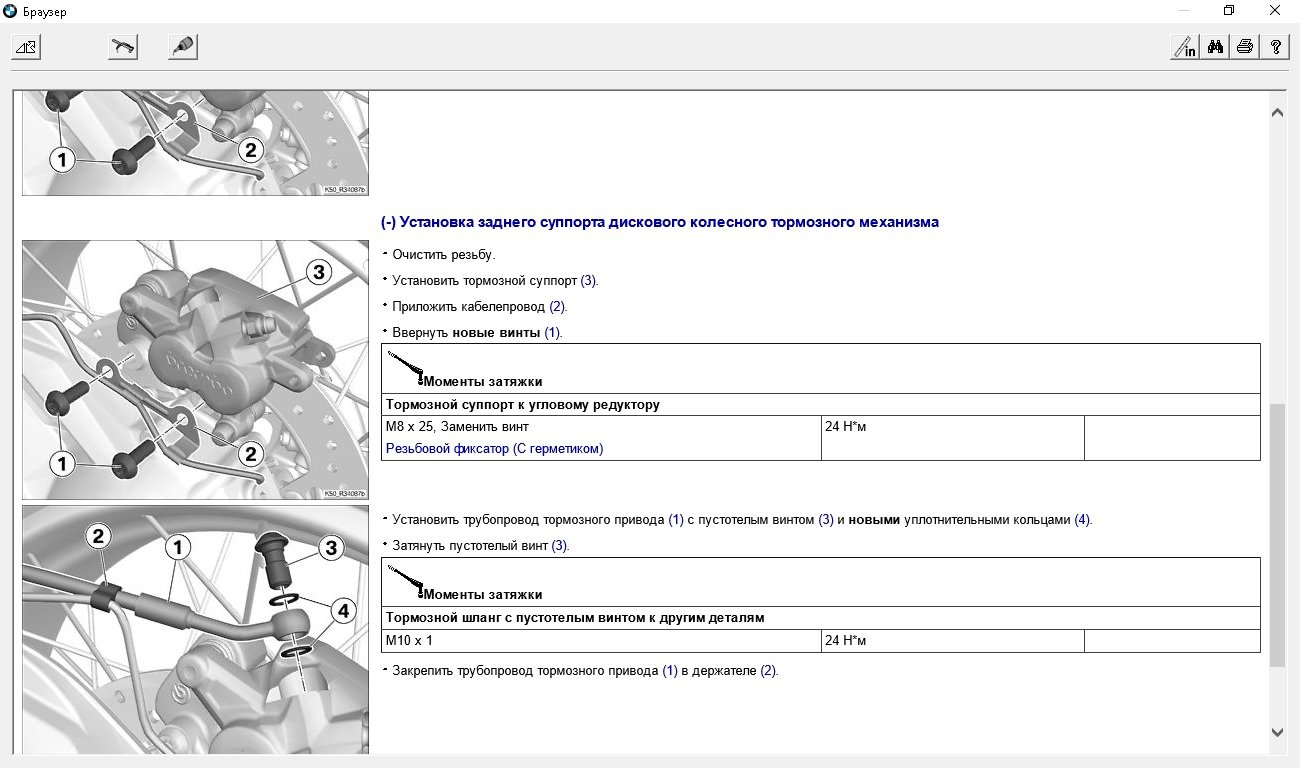Click the BMW logo in title bar
The width and height of the screenshot is (1300, 768).
tap(11, 11)
